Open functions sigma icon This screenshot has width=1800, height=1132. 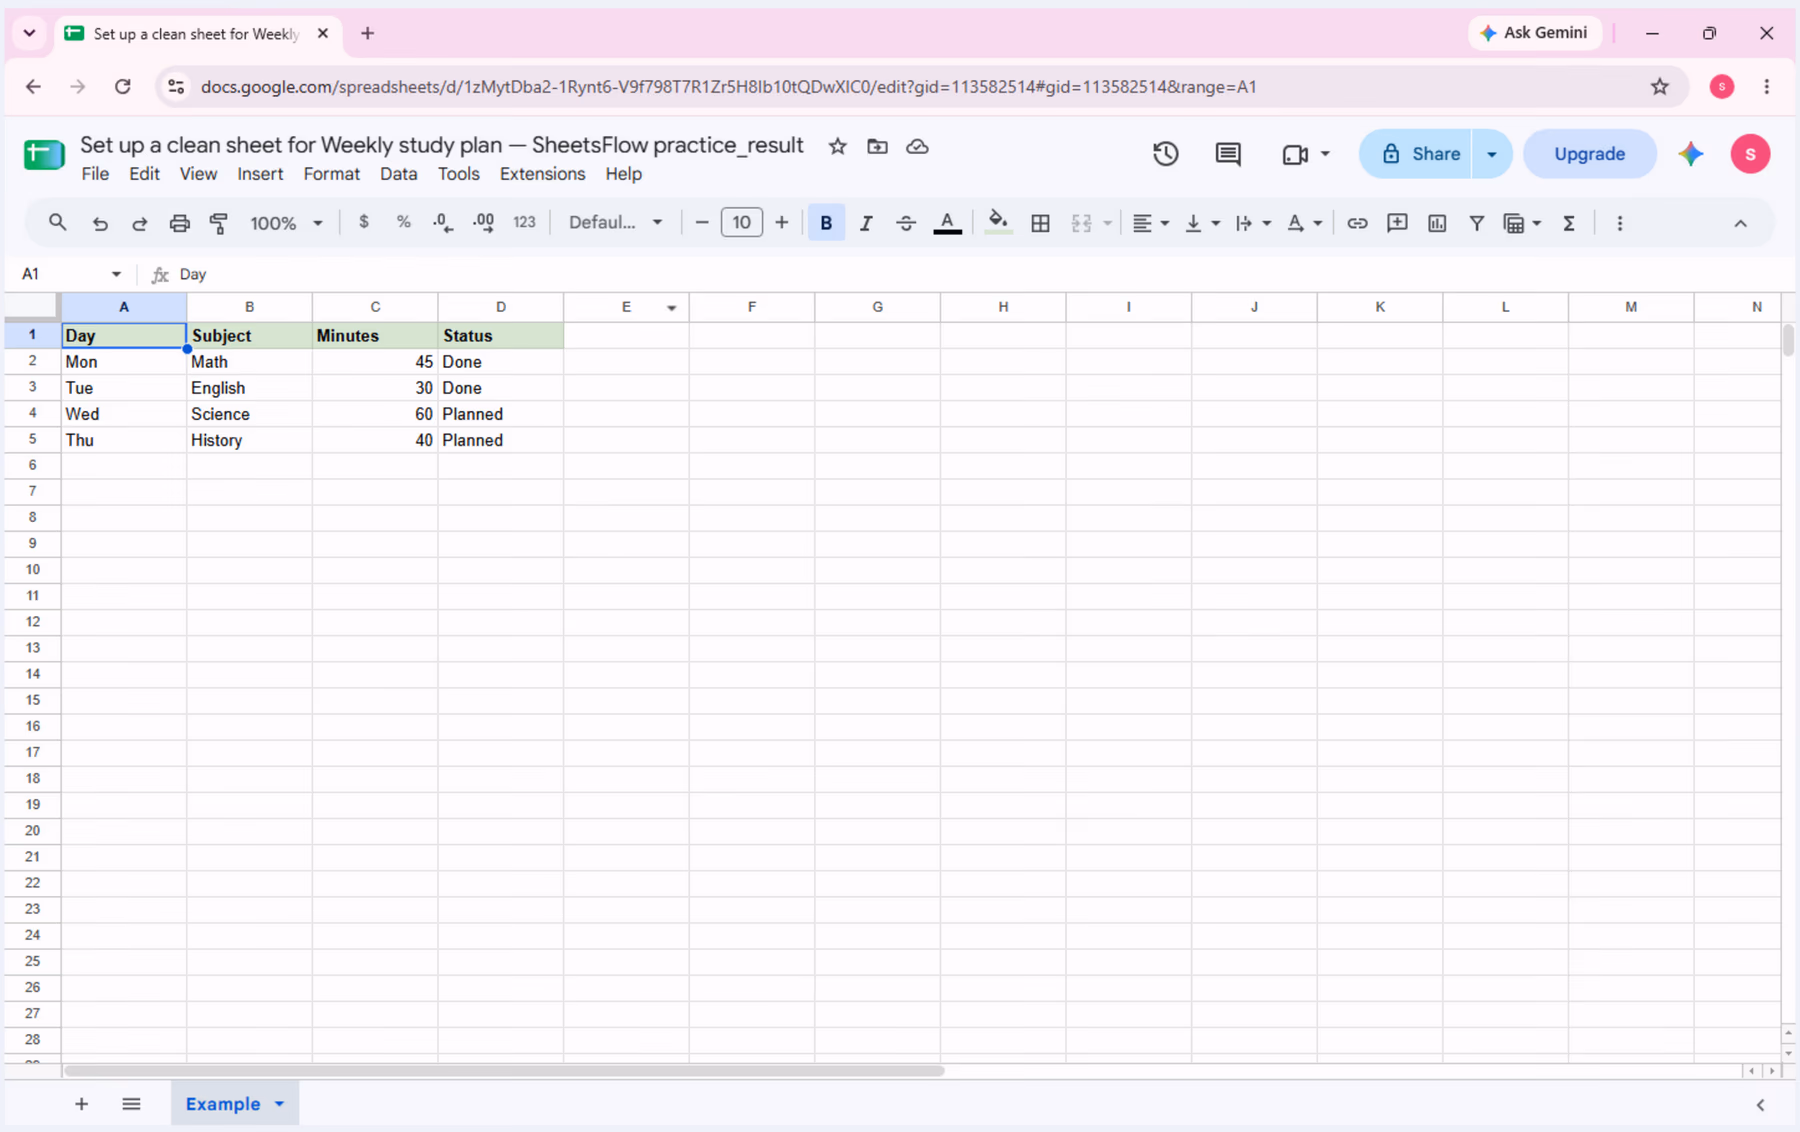1569,223
